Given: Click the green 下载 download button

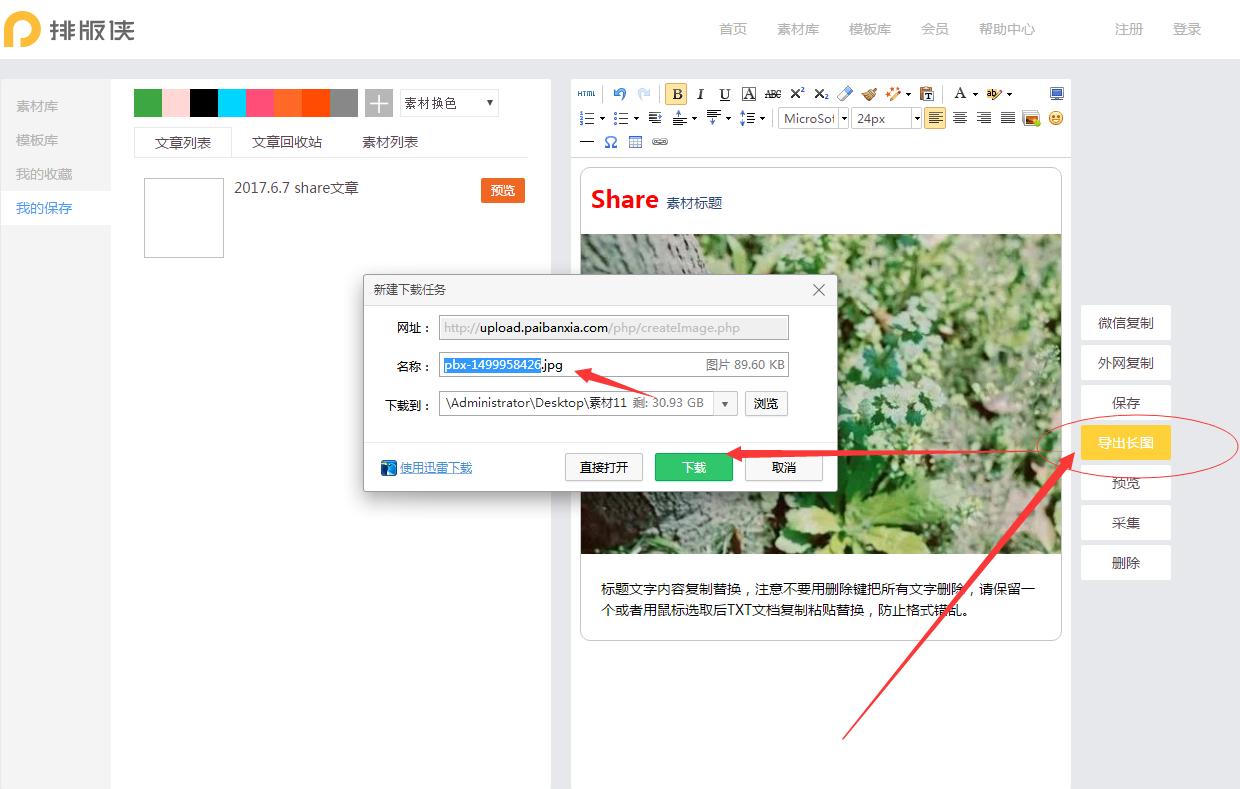Looking at the screenshot, I should tap(694, 467).
